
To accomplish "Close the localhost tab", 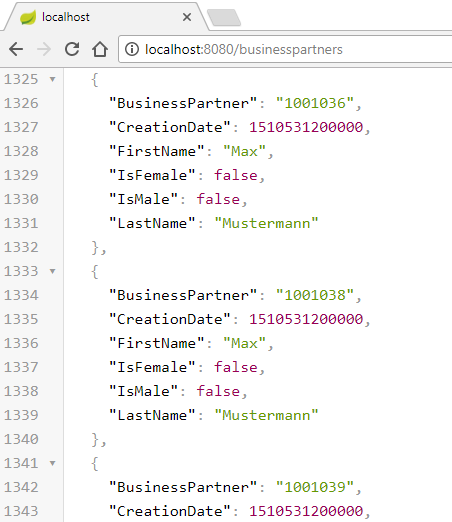I will pyautogui.click(x=187, y=17).
